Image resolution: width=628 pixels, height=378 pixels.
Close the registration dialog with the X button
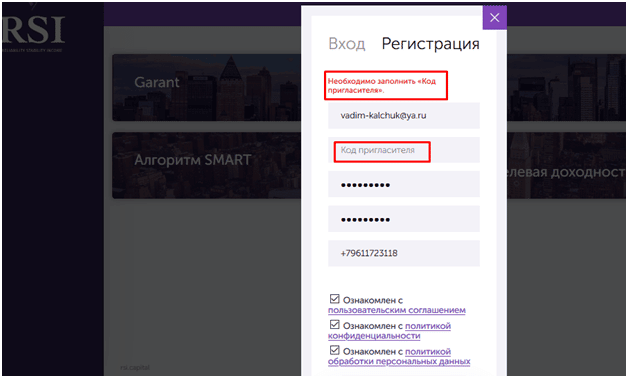pyautogui.click(x=494, y=18)
